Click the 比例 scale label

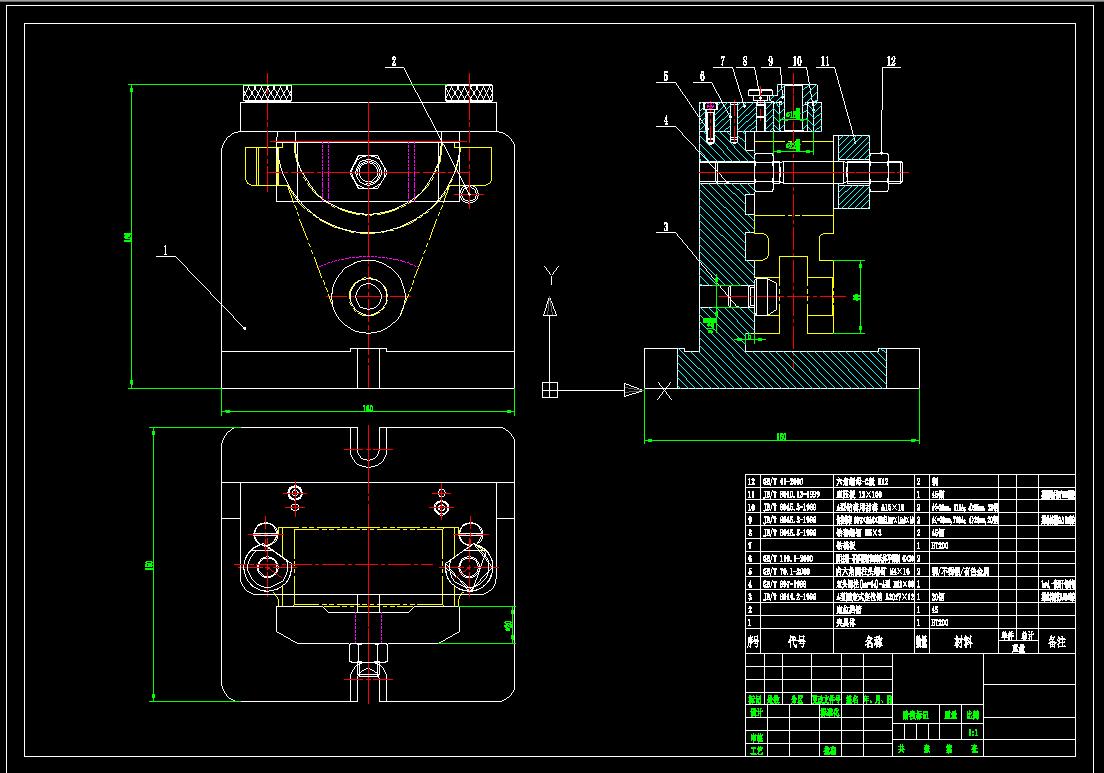pos(972,715)
